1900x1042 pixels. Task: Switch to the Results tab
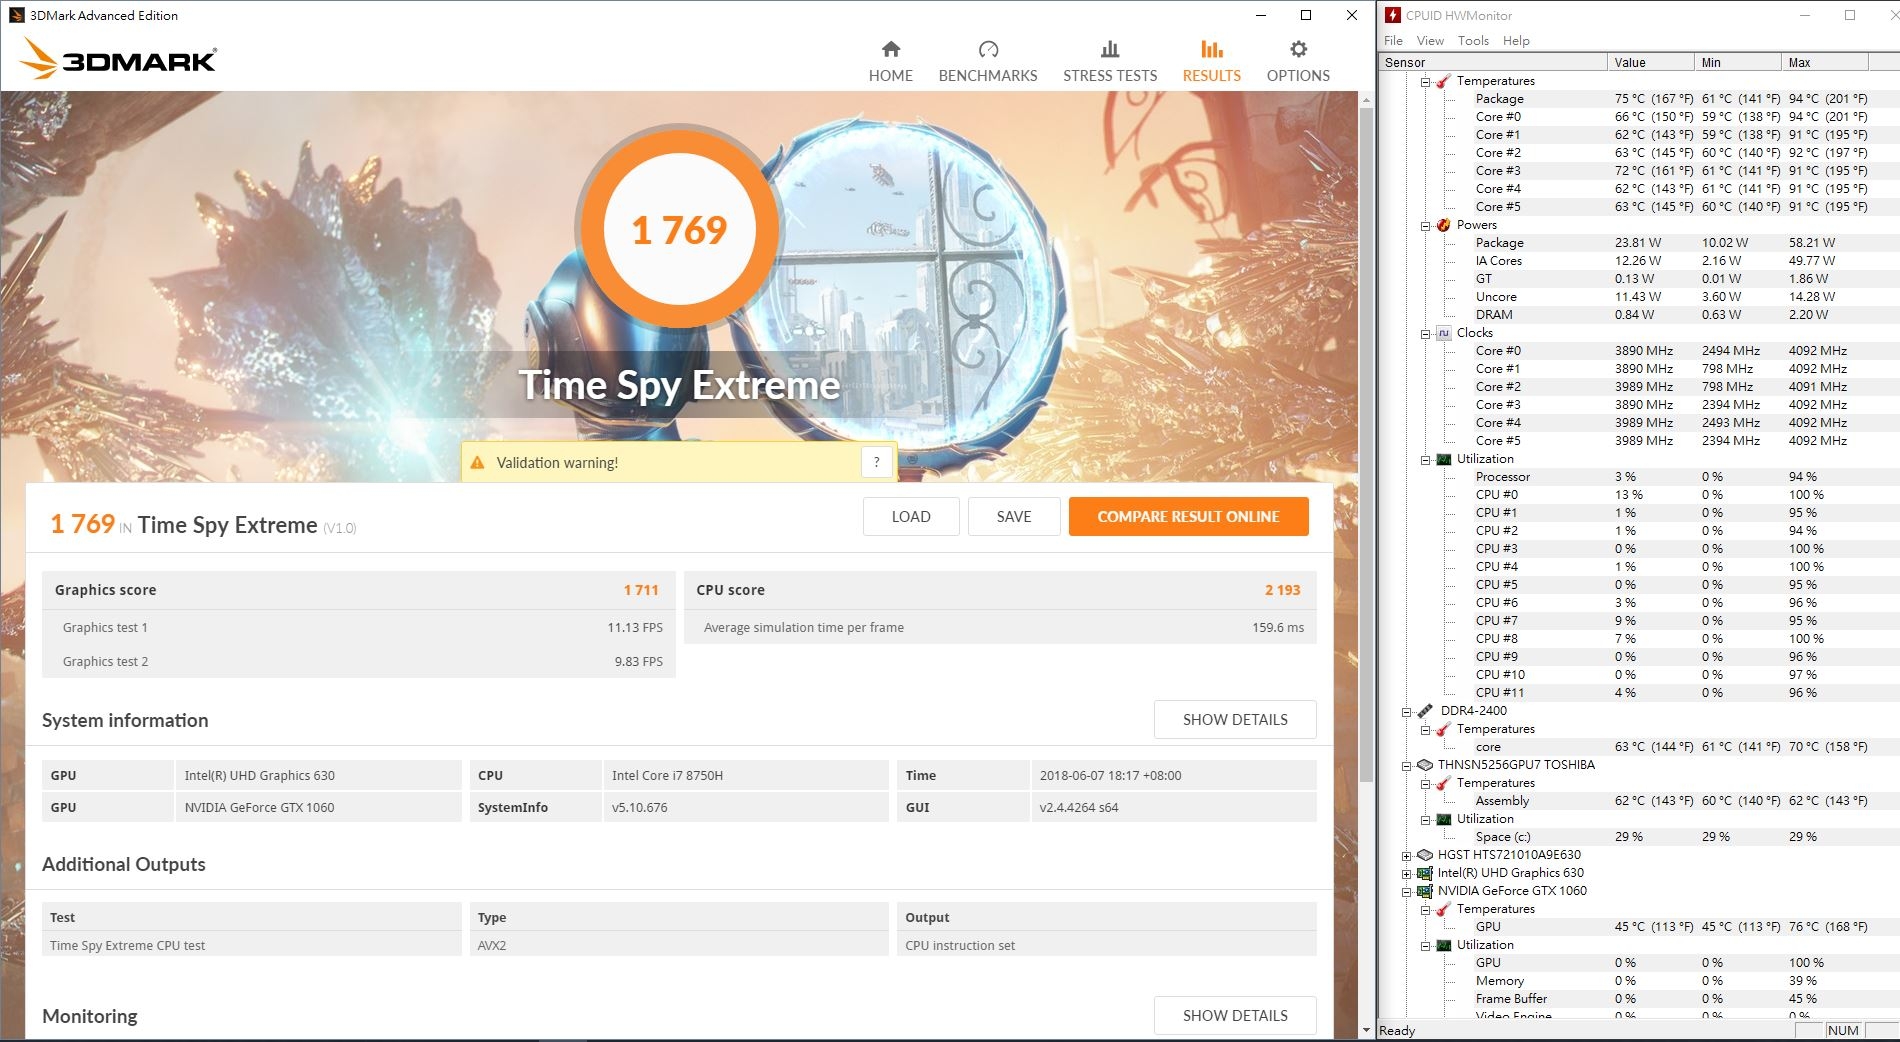pyautogui.click(x=1211, y=61)
